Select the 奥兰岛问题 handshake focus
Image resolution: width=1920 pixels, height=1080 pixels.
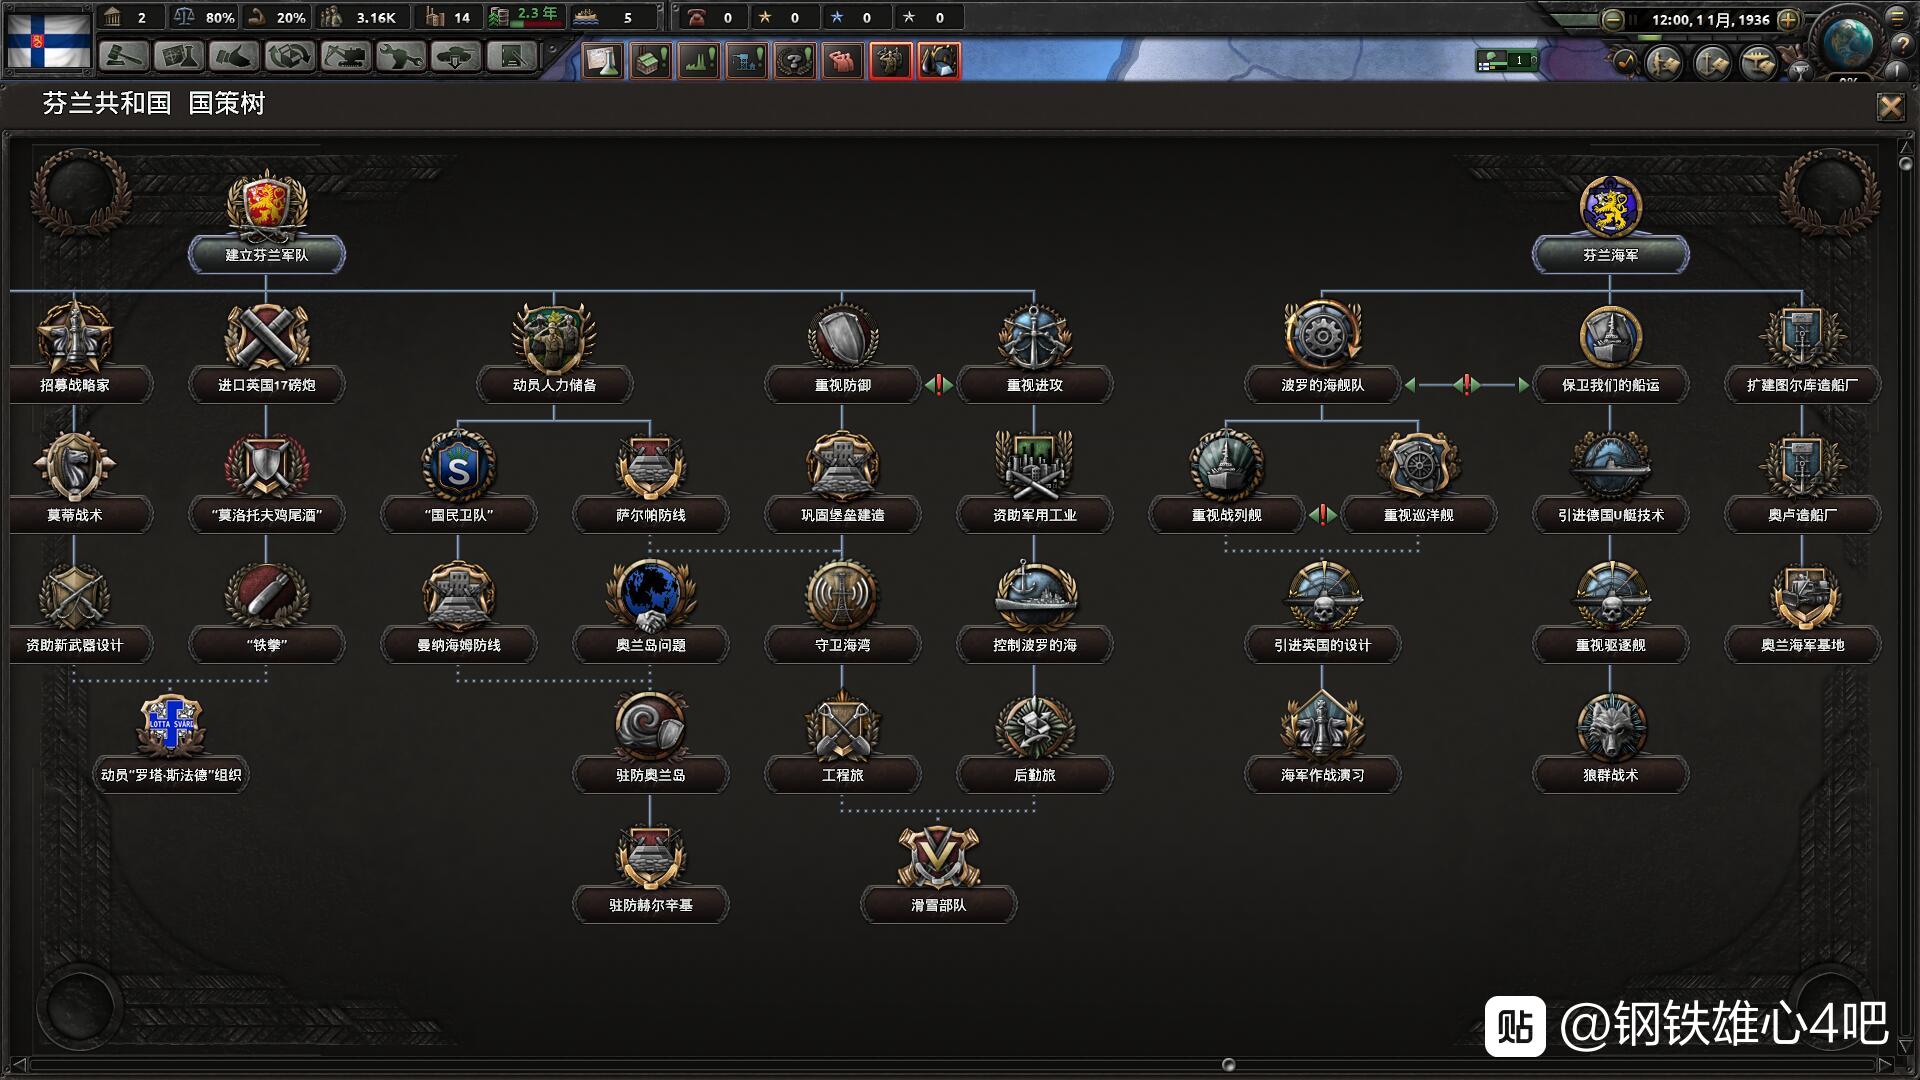pos(650,612)
